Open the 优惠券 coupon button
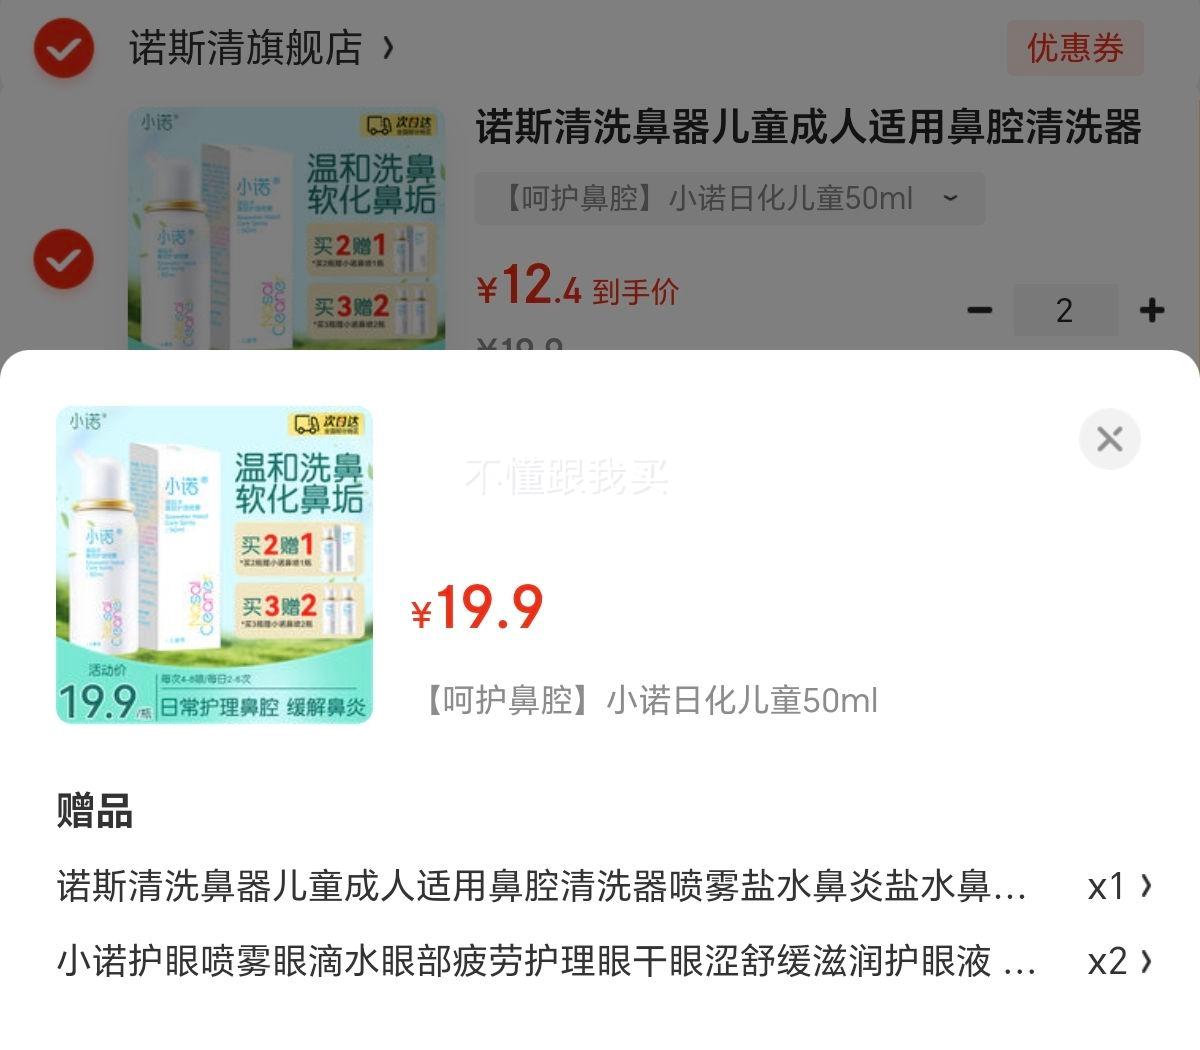1200x1050 pixels. coord(1075,48)
